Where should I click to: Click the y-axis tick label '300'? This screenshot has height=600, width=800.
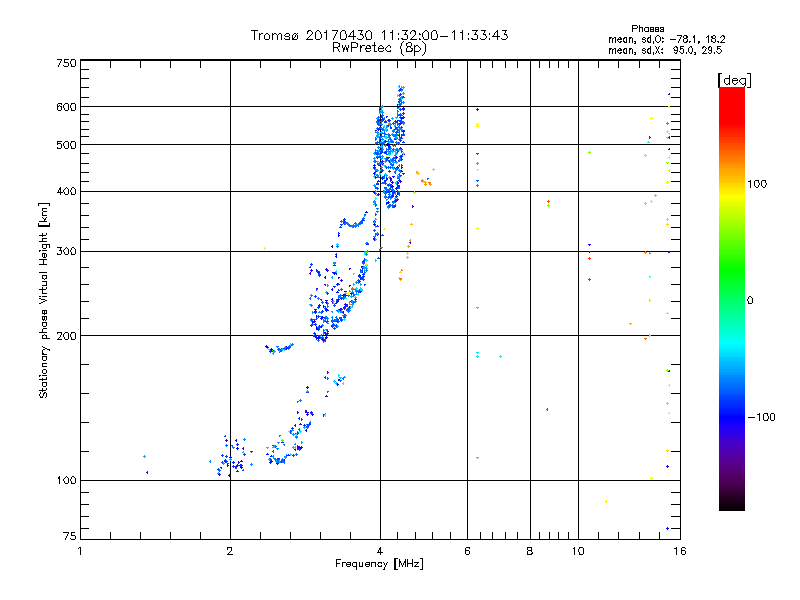[66, 251]
